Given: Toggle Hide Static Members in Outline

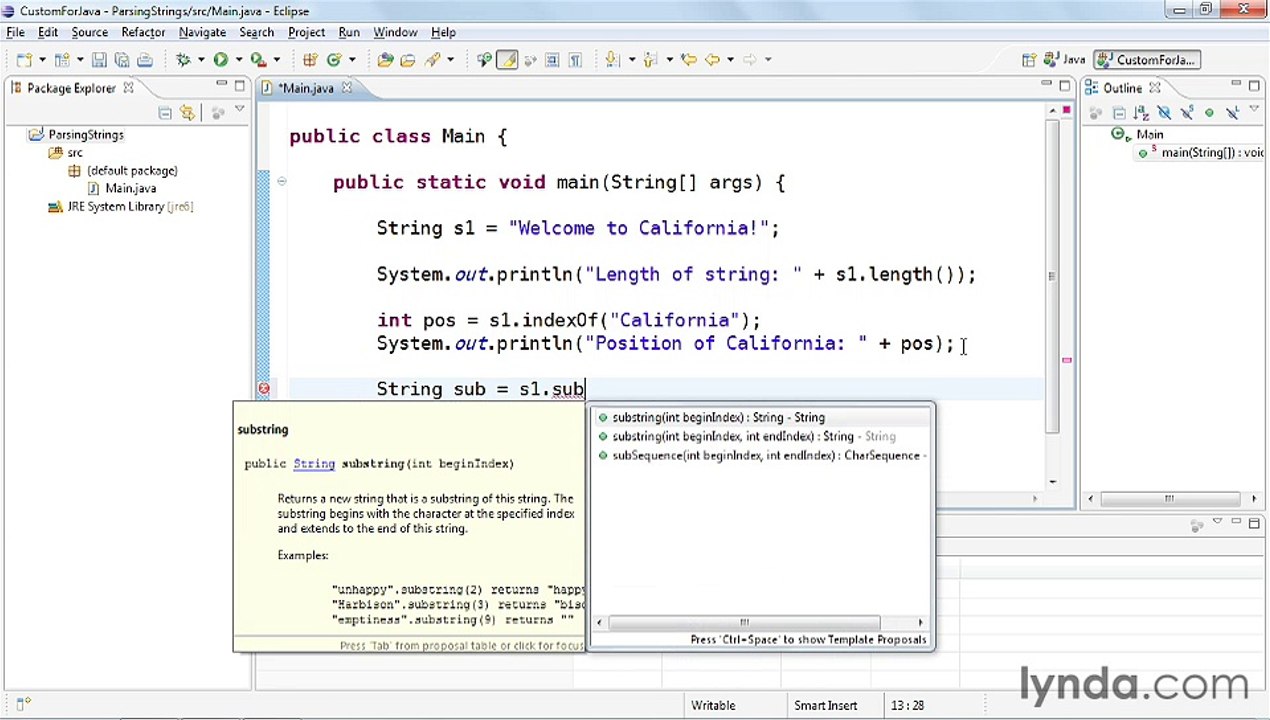Looking at the screenshot, I should click(1187, 112).
